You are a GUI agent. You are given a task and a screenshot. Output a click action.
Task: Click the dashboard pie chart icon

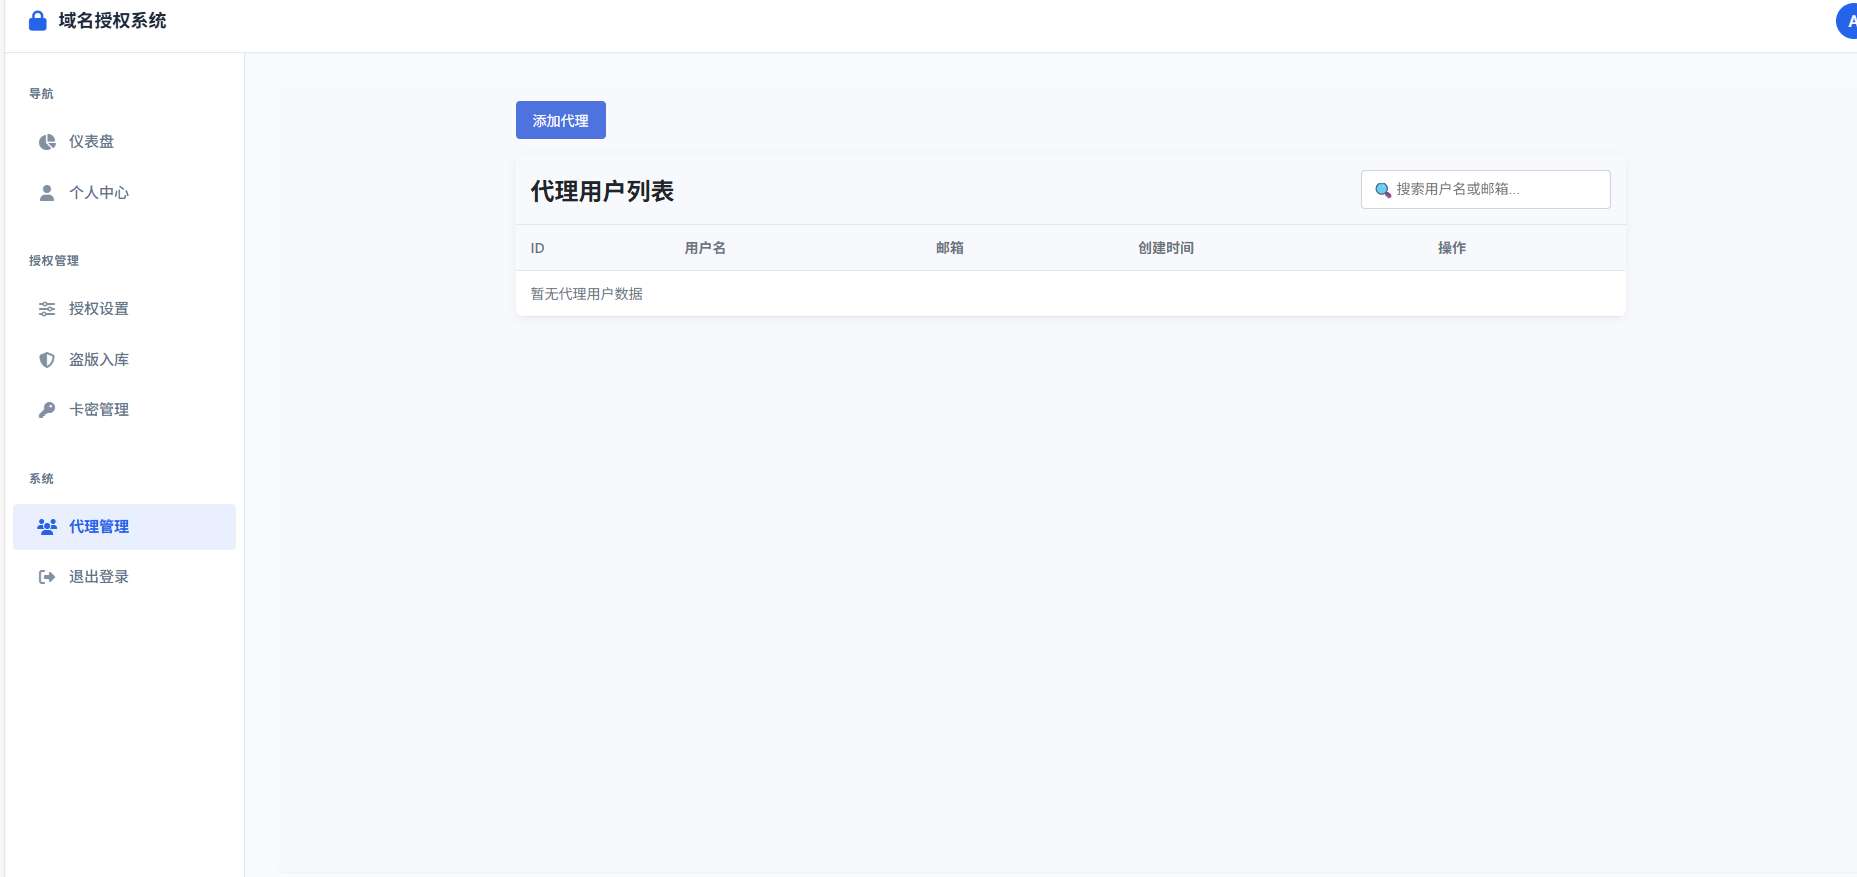pos(47,142)
